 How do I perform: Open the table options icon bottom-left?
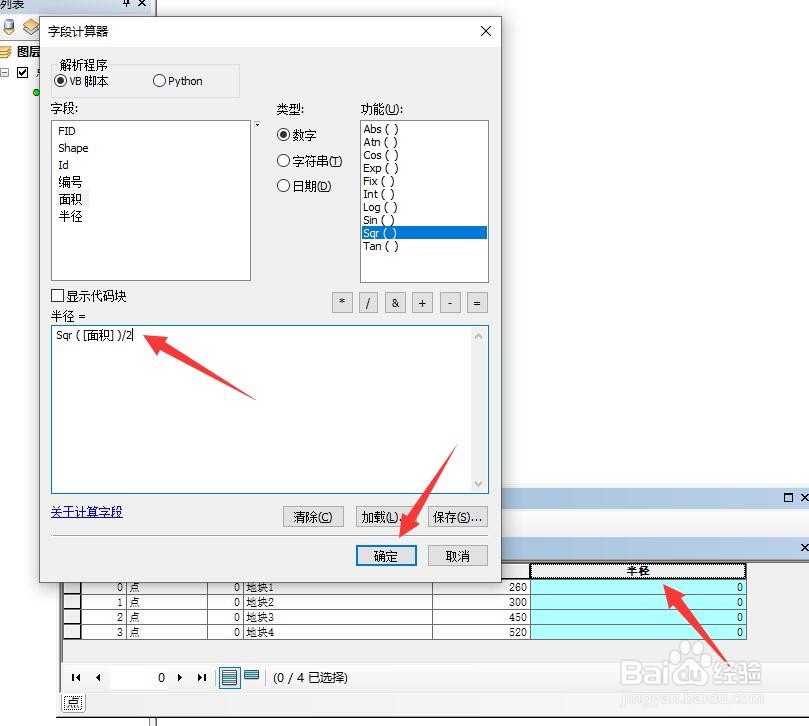[72, 703]
